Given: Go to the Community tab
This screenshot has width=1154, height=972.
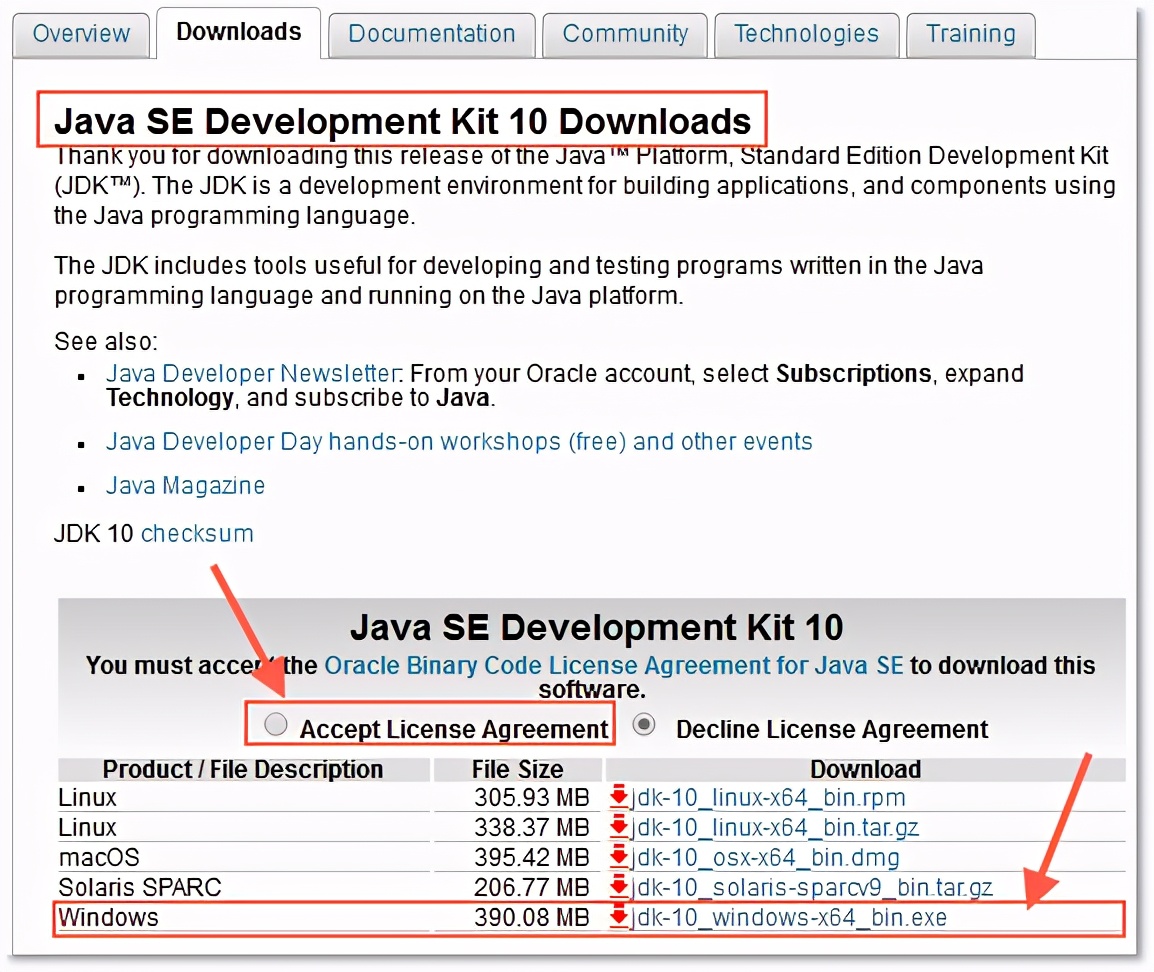Looking at the screenshot, I should point(625,34).
